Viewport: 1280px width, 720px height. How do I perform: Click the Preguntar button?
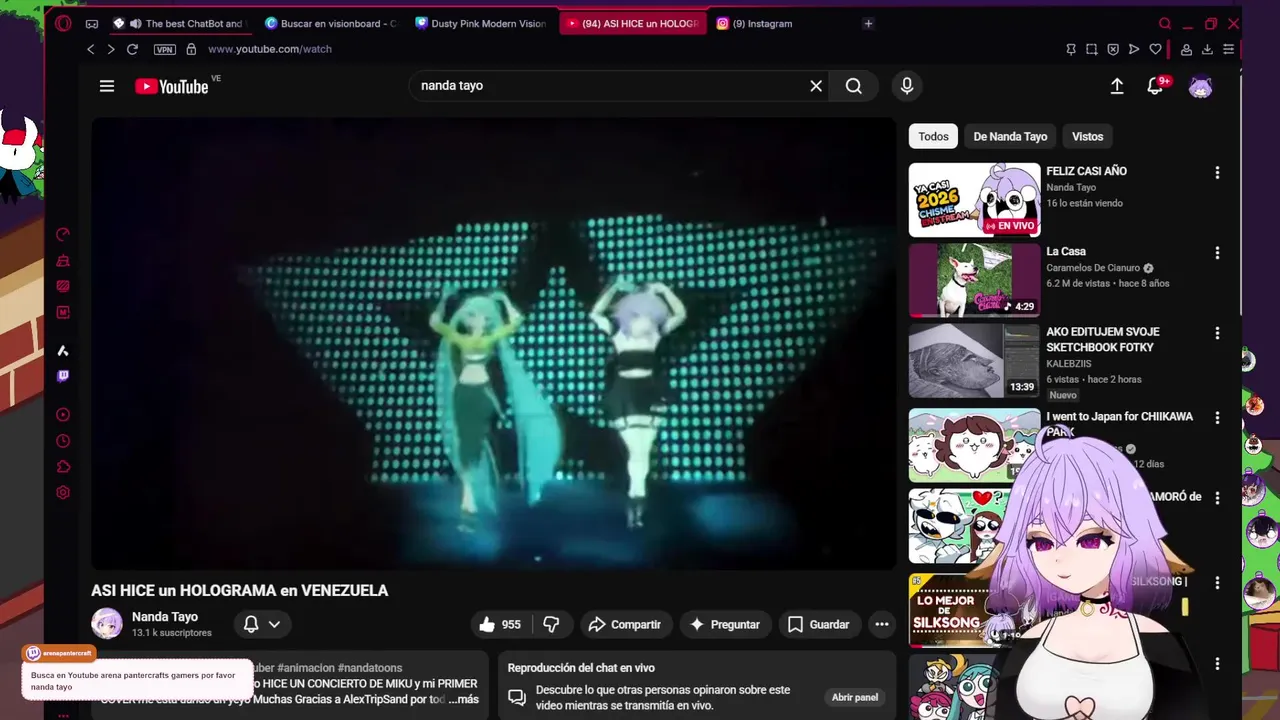coord(725,624)
